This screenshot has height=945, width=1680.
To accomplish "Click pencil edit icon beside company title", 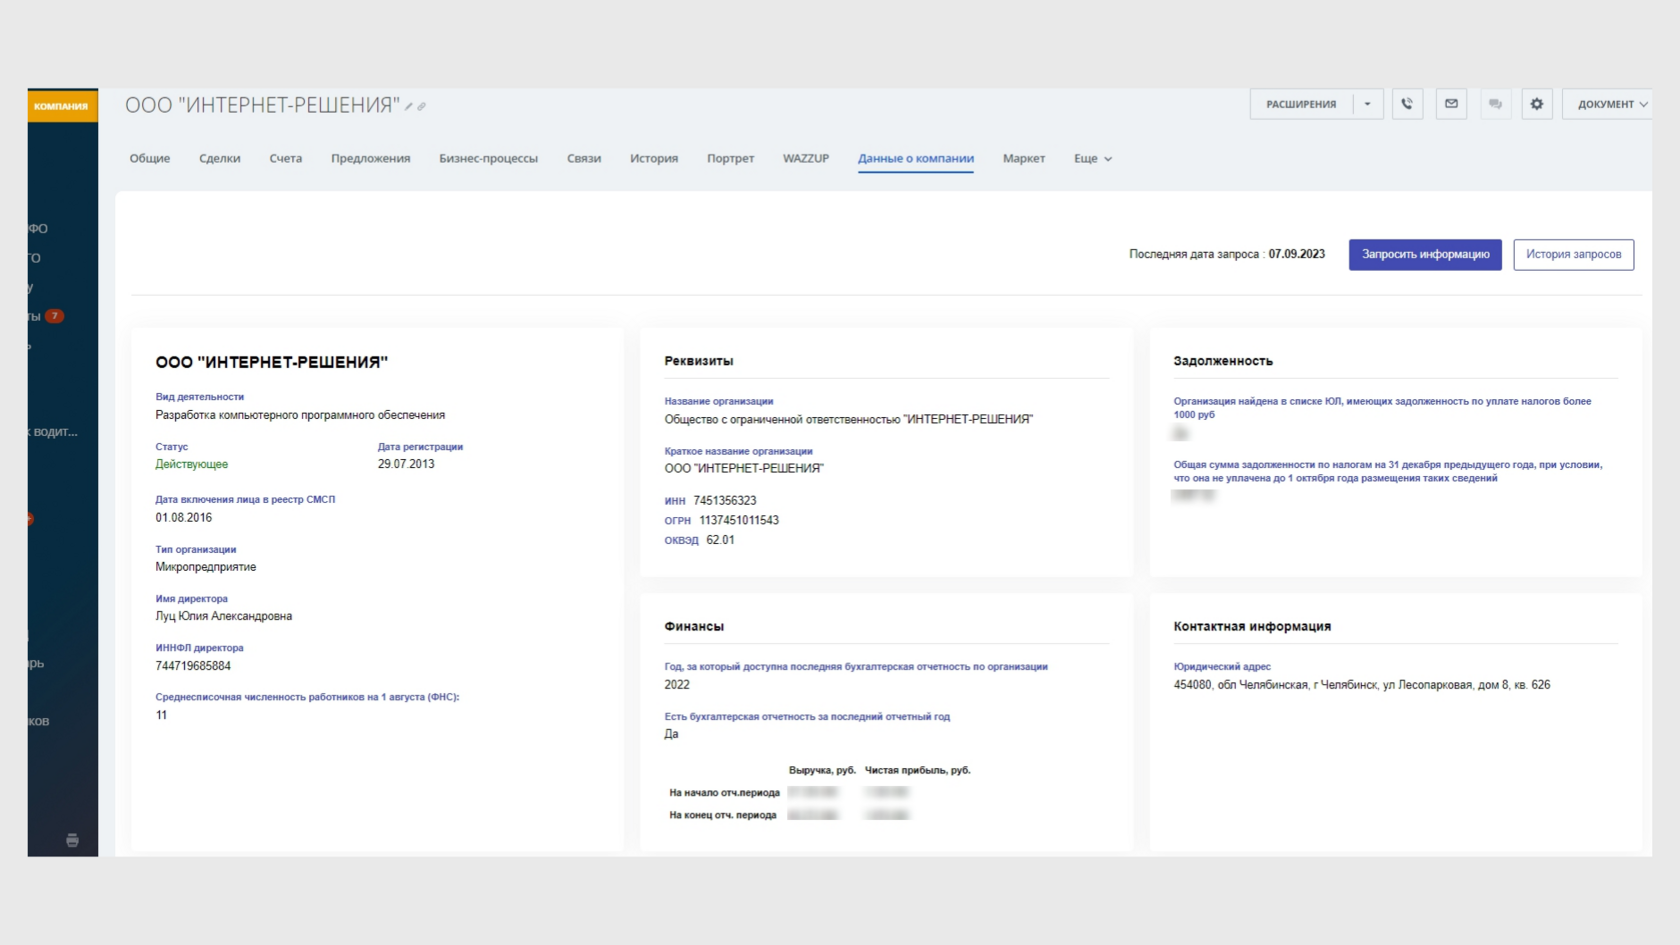I will pyautogui.click(x=409, y=106).
